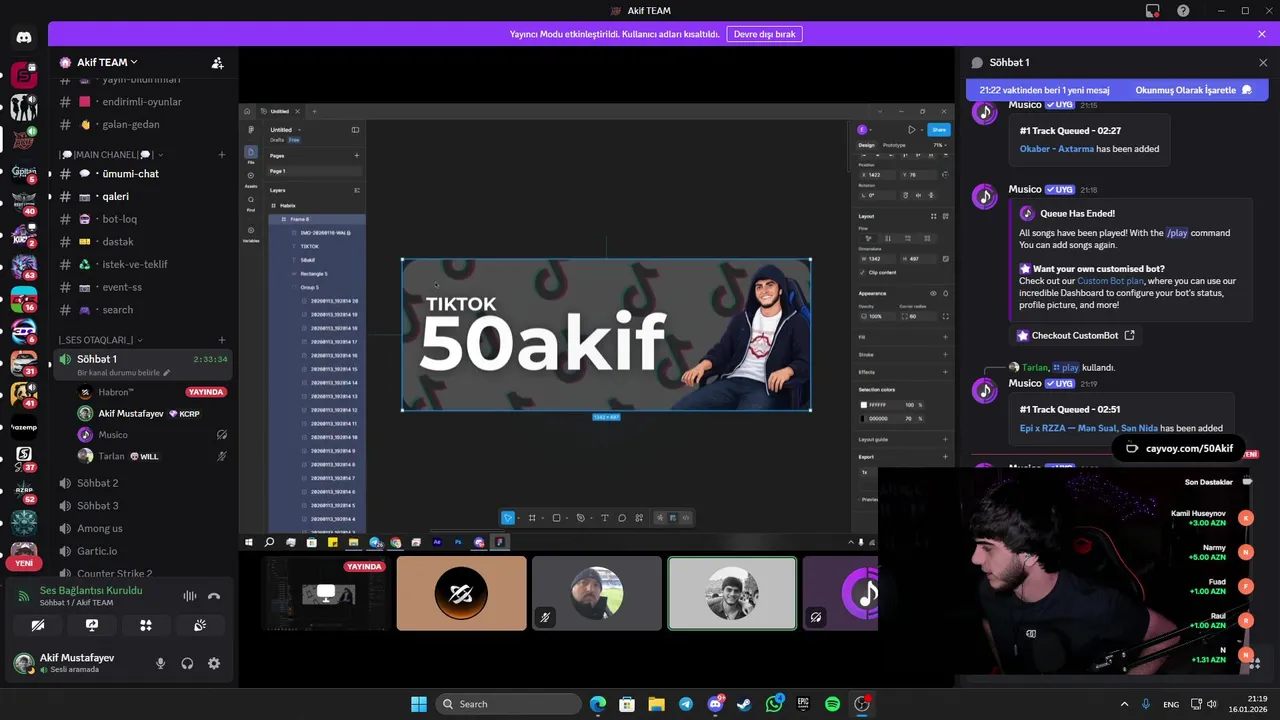Edit channel status pencil under Söhbət 1

tap(167, 373)
